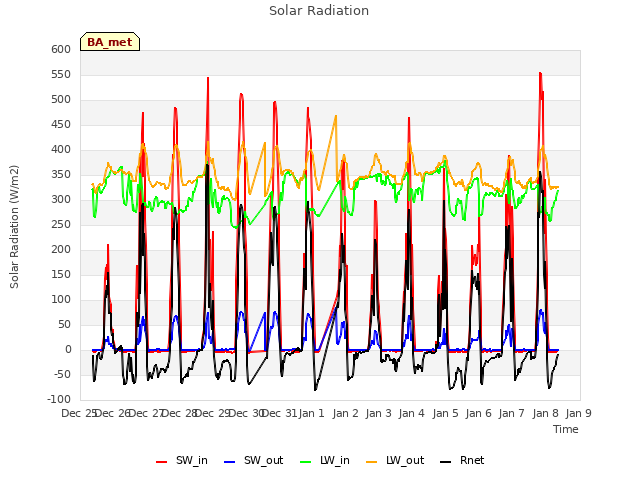This screenshot has width=640, height=480.
Task: Click the red SW_in legend color marker
Action: 162,462
